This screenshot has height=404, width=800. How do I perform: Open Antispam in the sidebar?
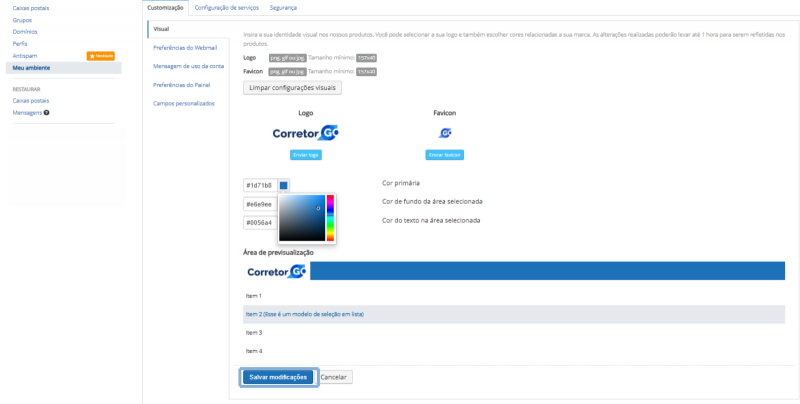click(24, 56)
